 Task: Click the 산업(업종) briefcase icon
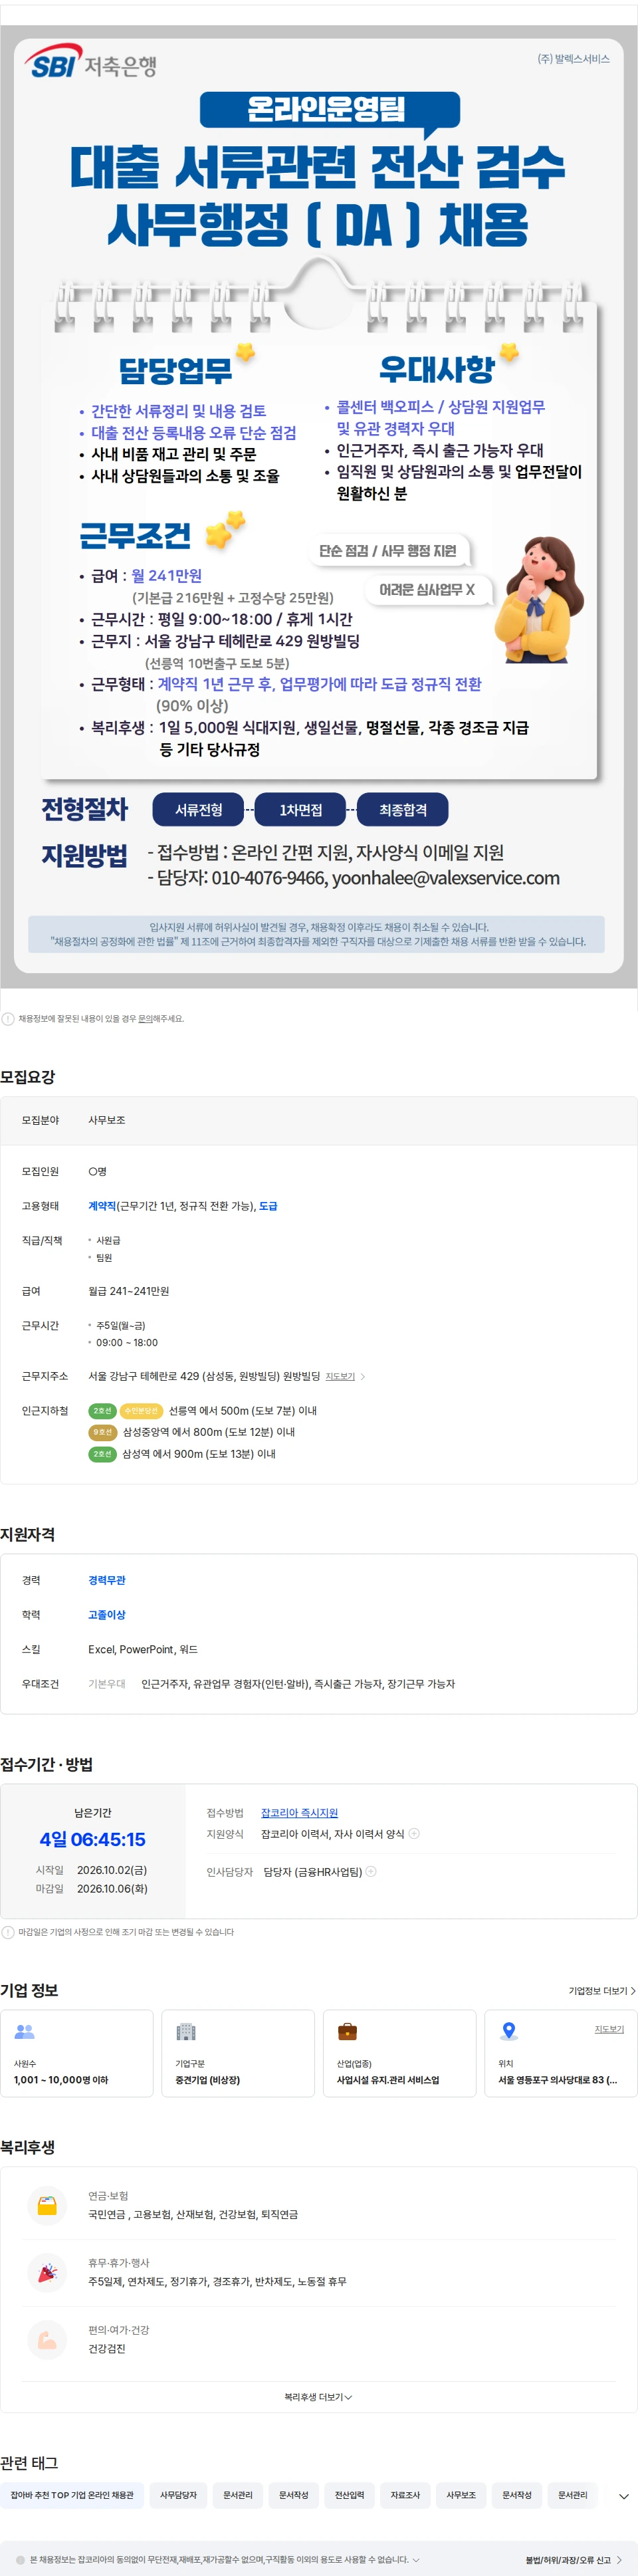348,2032
